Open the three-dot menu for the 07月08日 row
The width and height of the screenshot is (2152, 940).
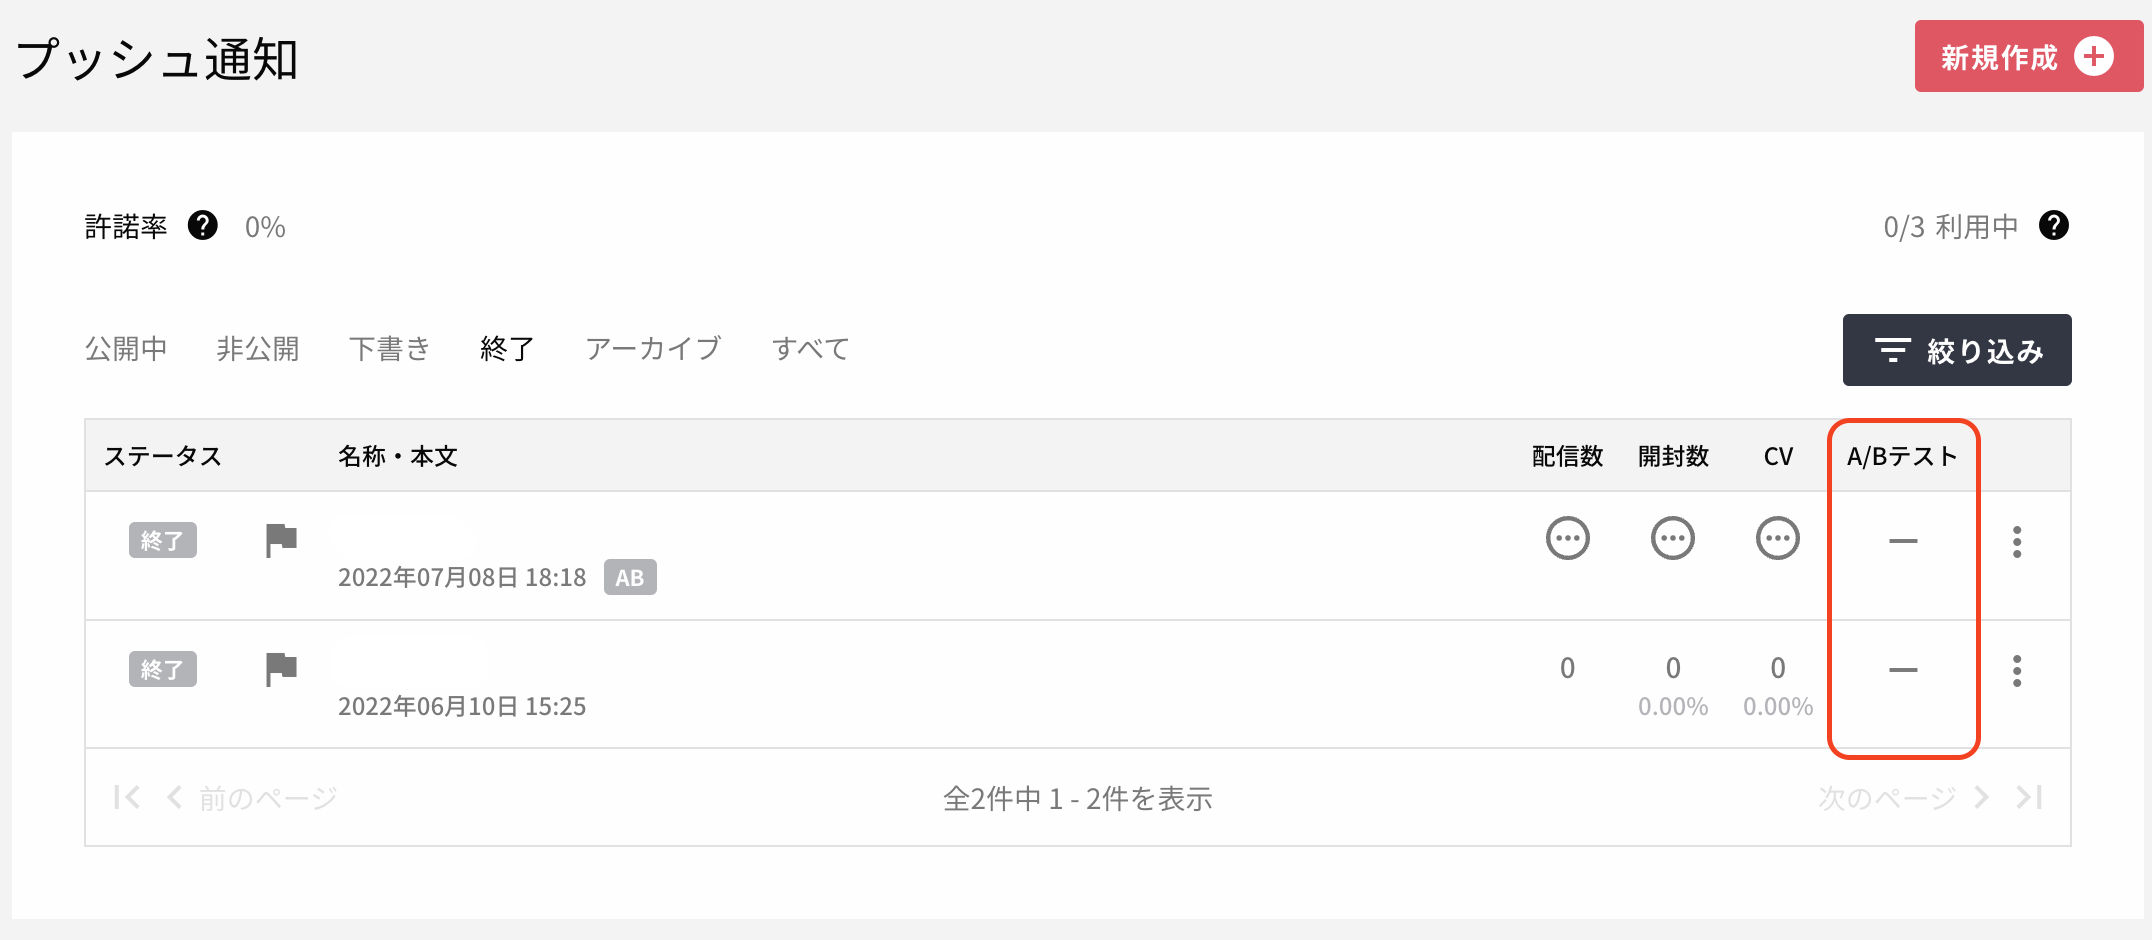pyautogui.click(x=2017, y=541)
